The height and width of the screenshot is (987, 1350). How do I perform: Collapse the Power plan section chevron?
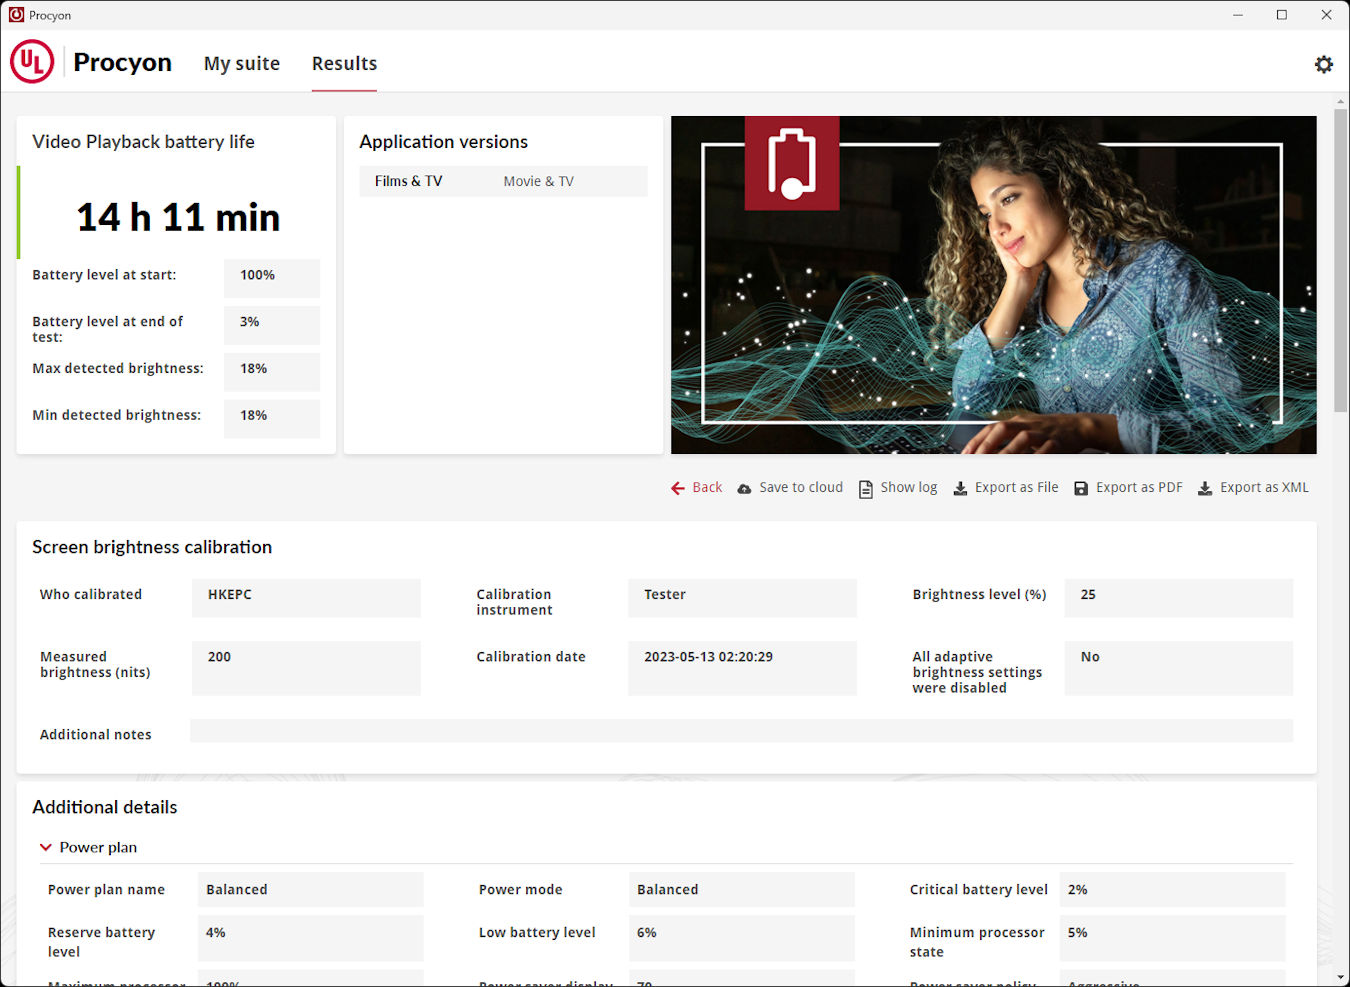[x=45, y=847]
